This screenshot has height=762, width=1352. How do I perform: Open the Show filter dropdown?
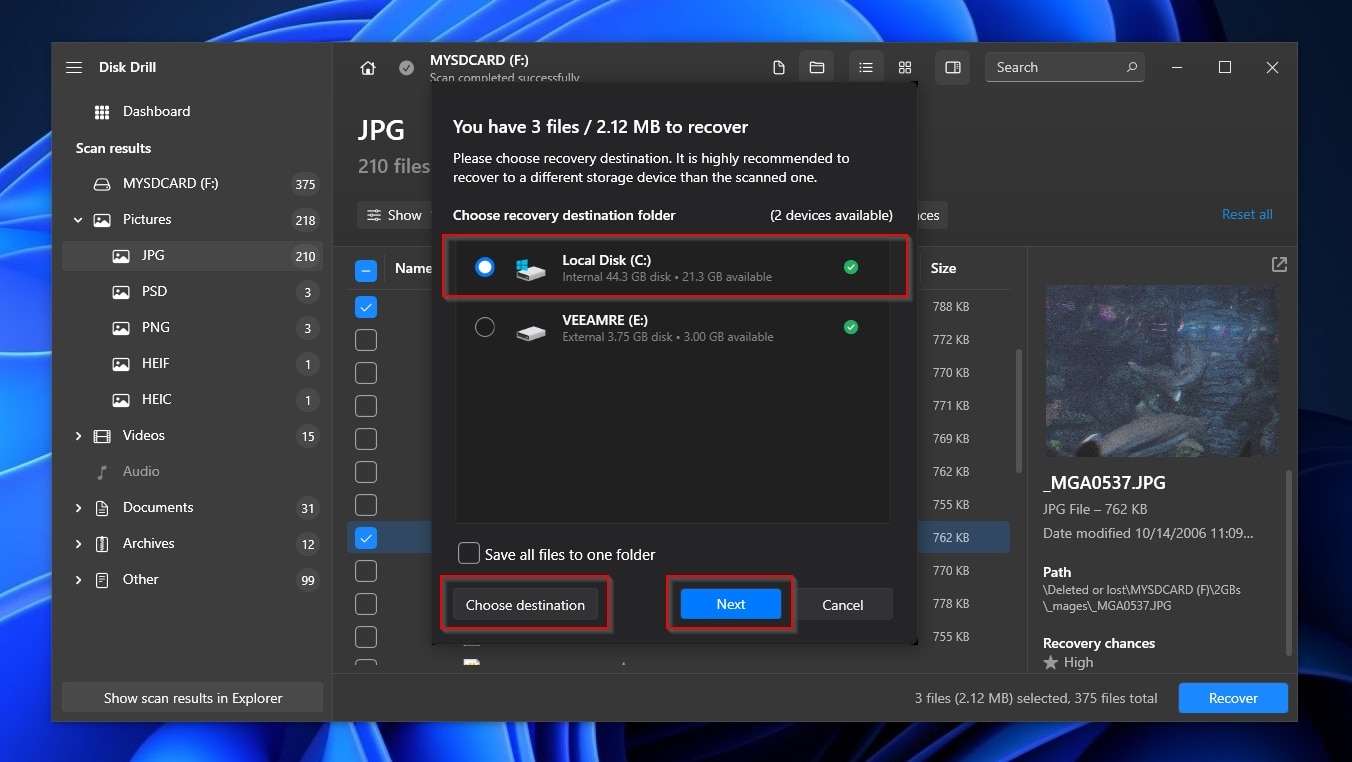394,215
